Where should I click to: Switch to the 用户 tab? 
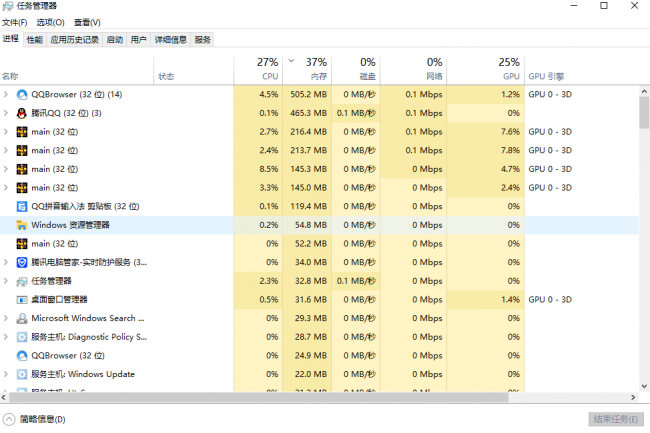coord(138,40)
